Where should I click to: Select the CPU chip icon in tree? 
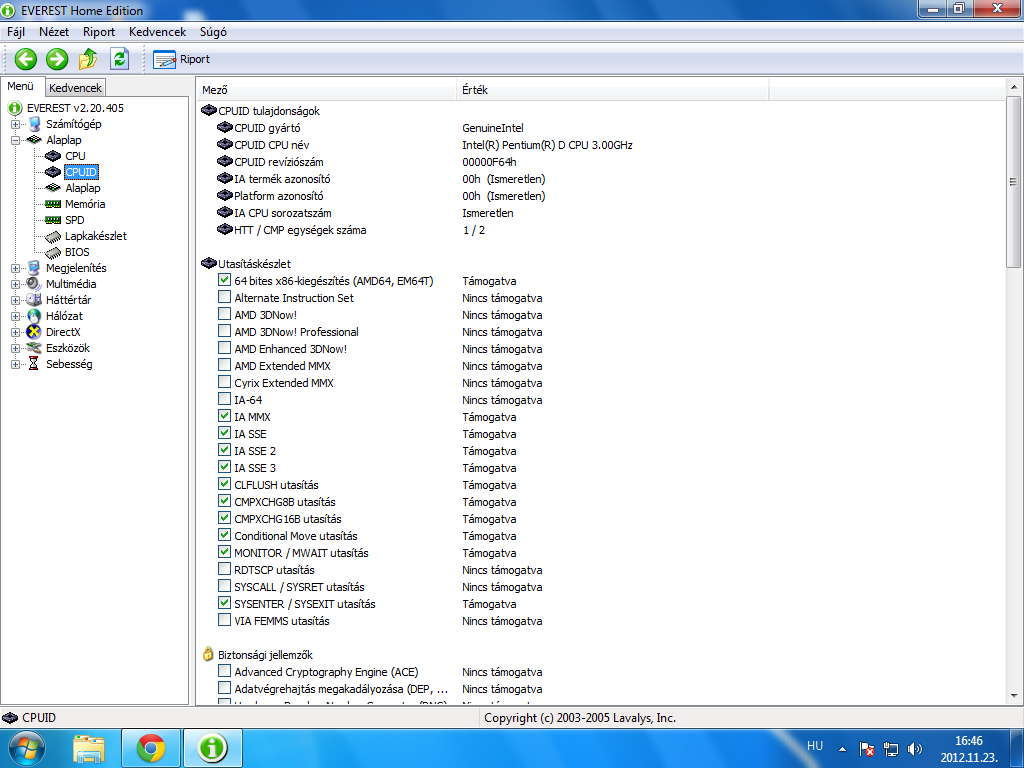pyautogui.click(x=53, y=156)
